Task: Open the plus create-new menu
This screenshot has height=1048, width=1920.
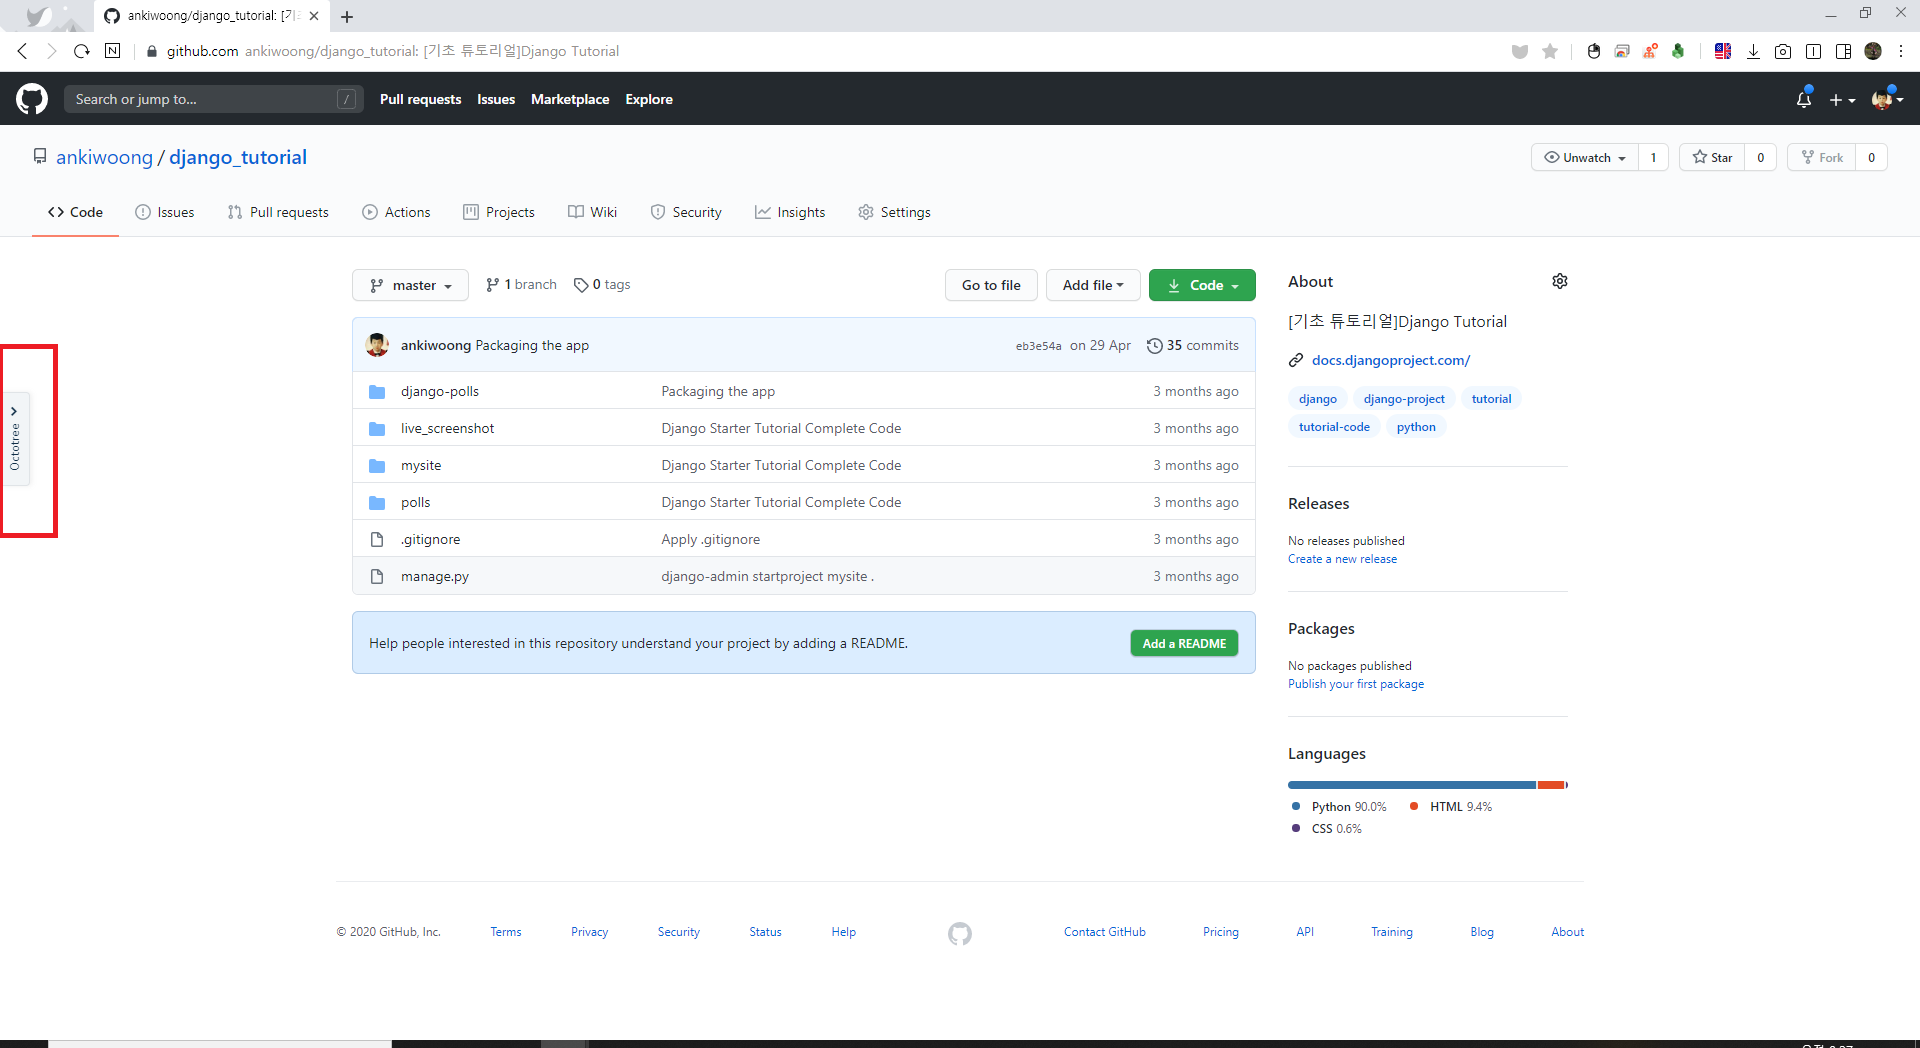Action: pos(1842,100)
